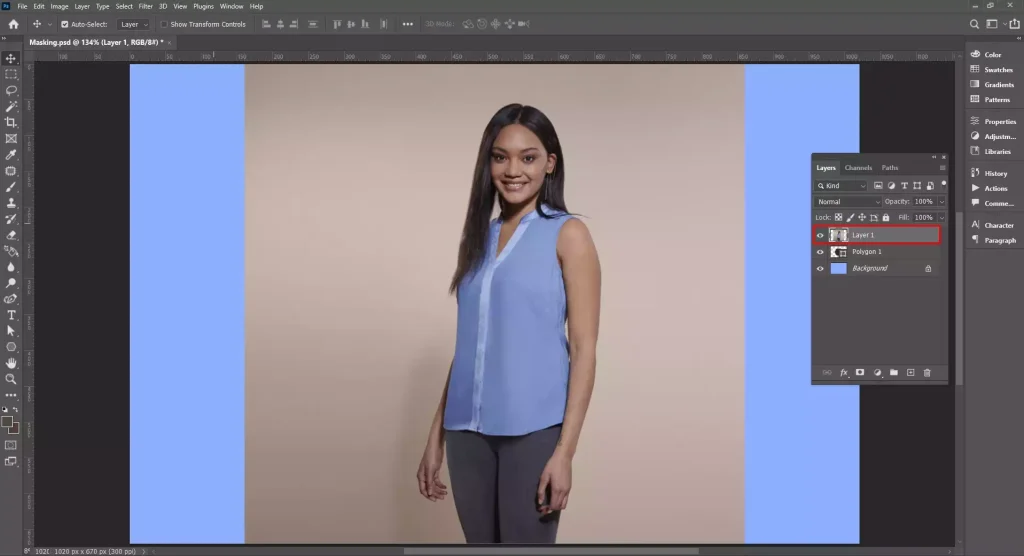Select the Brush tool
This screenshot has width=1024, height=556.
pyautogui.click(x=11, y=187)
